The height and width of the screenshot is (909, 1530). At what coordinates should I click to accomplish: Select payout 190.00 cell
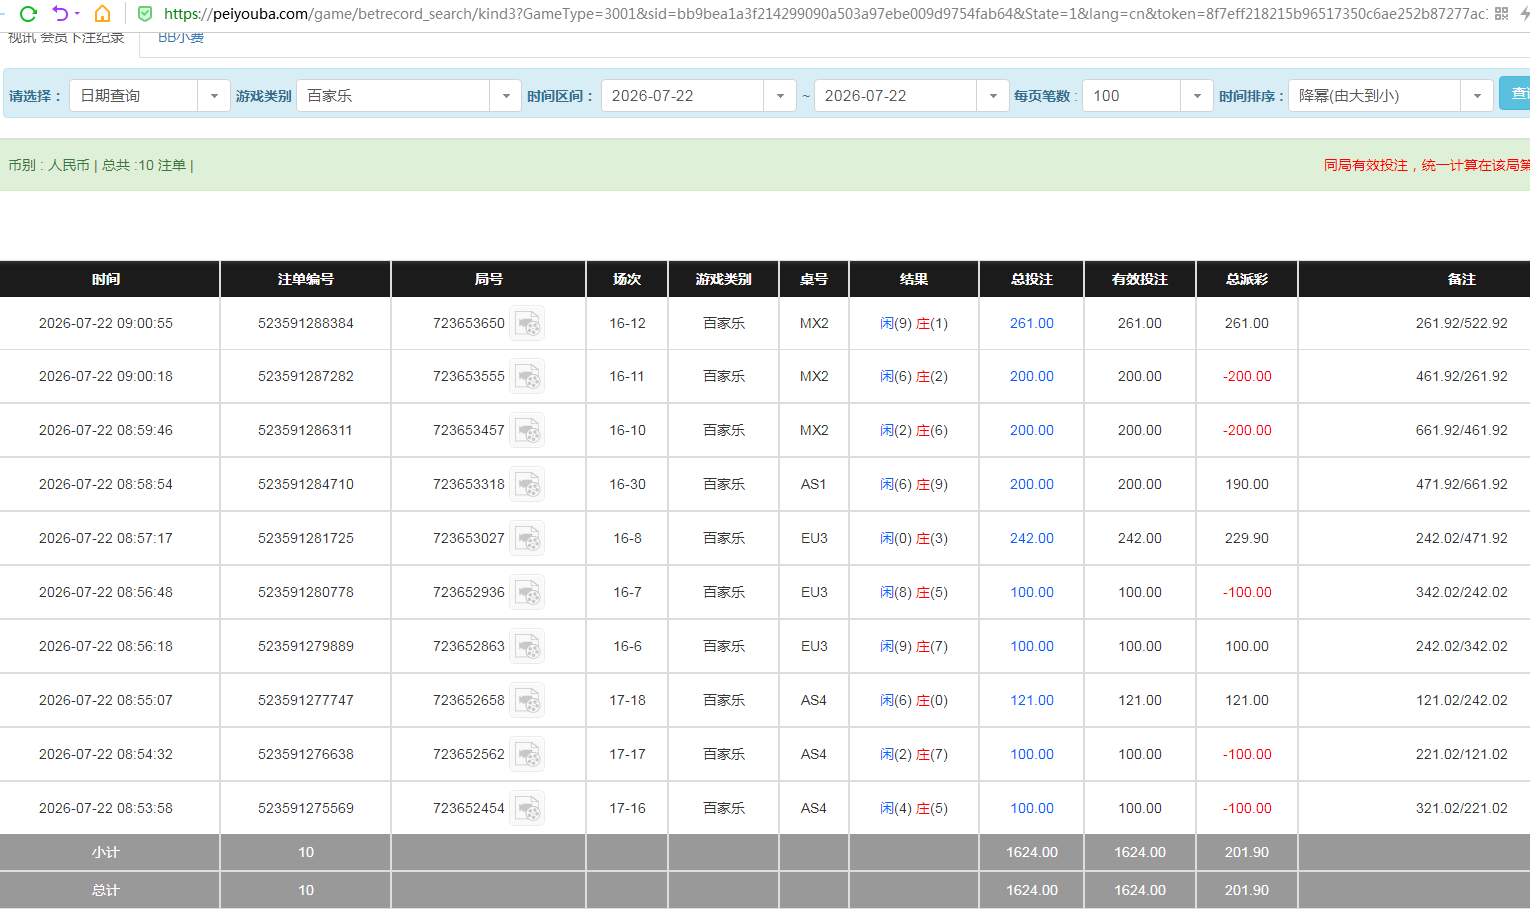pyautogui.click(x=1247, y=485)
